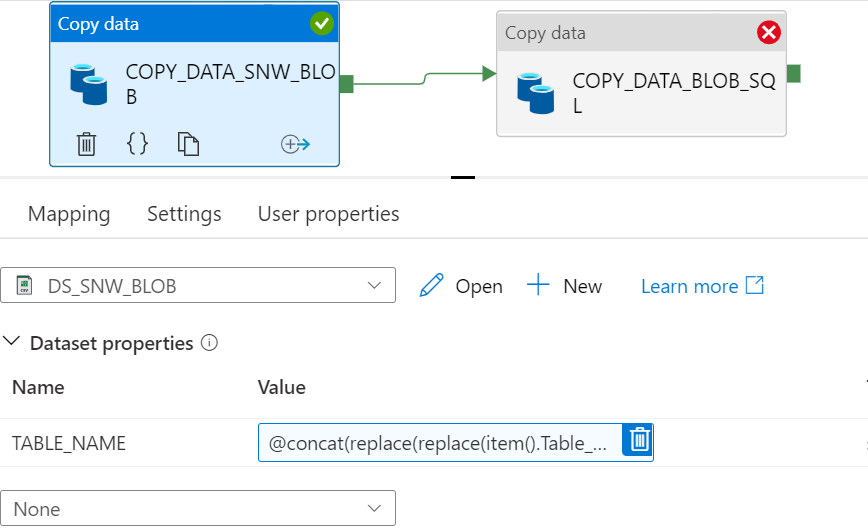Click red error icon on COPY_DATA_BLOB_SQL

[x=769, y=32]
